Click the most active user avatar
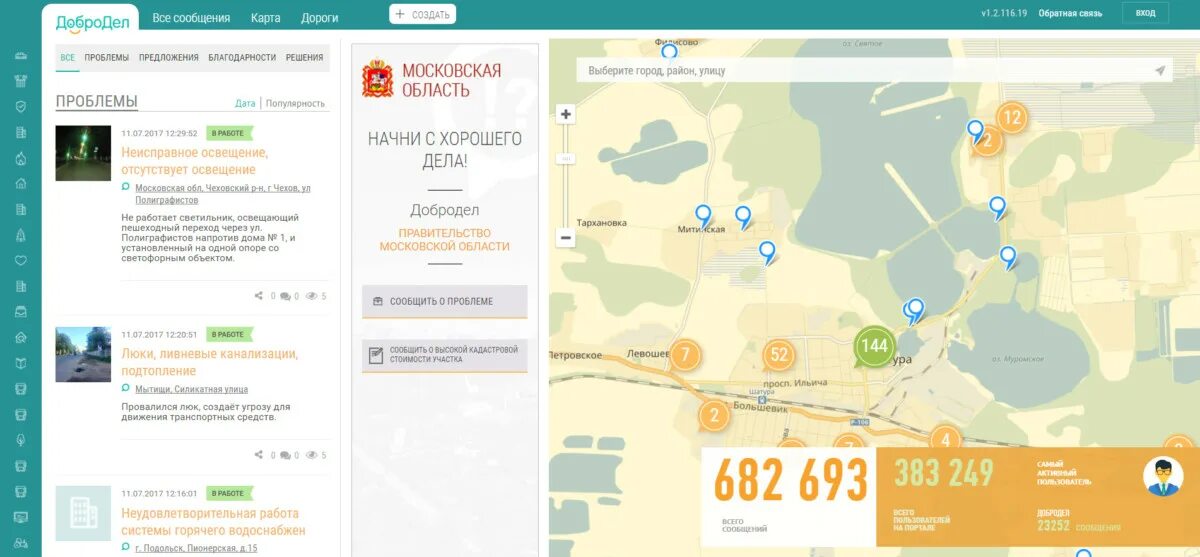 click(1163, 476)
